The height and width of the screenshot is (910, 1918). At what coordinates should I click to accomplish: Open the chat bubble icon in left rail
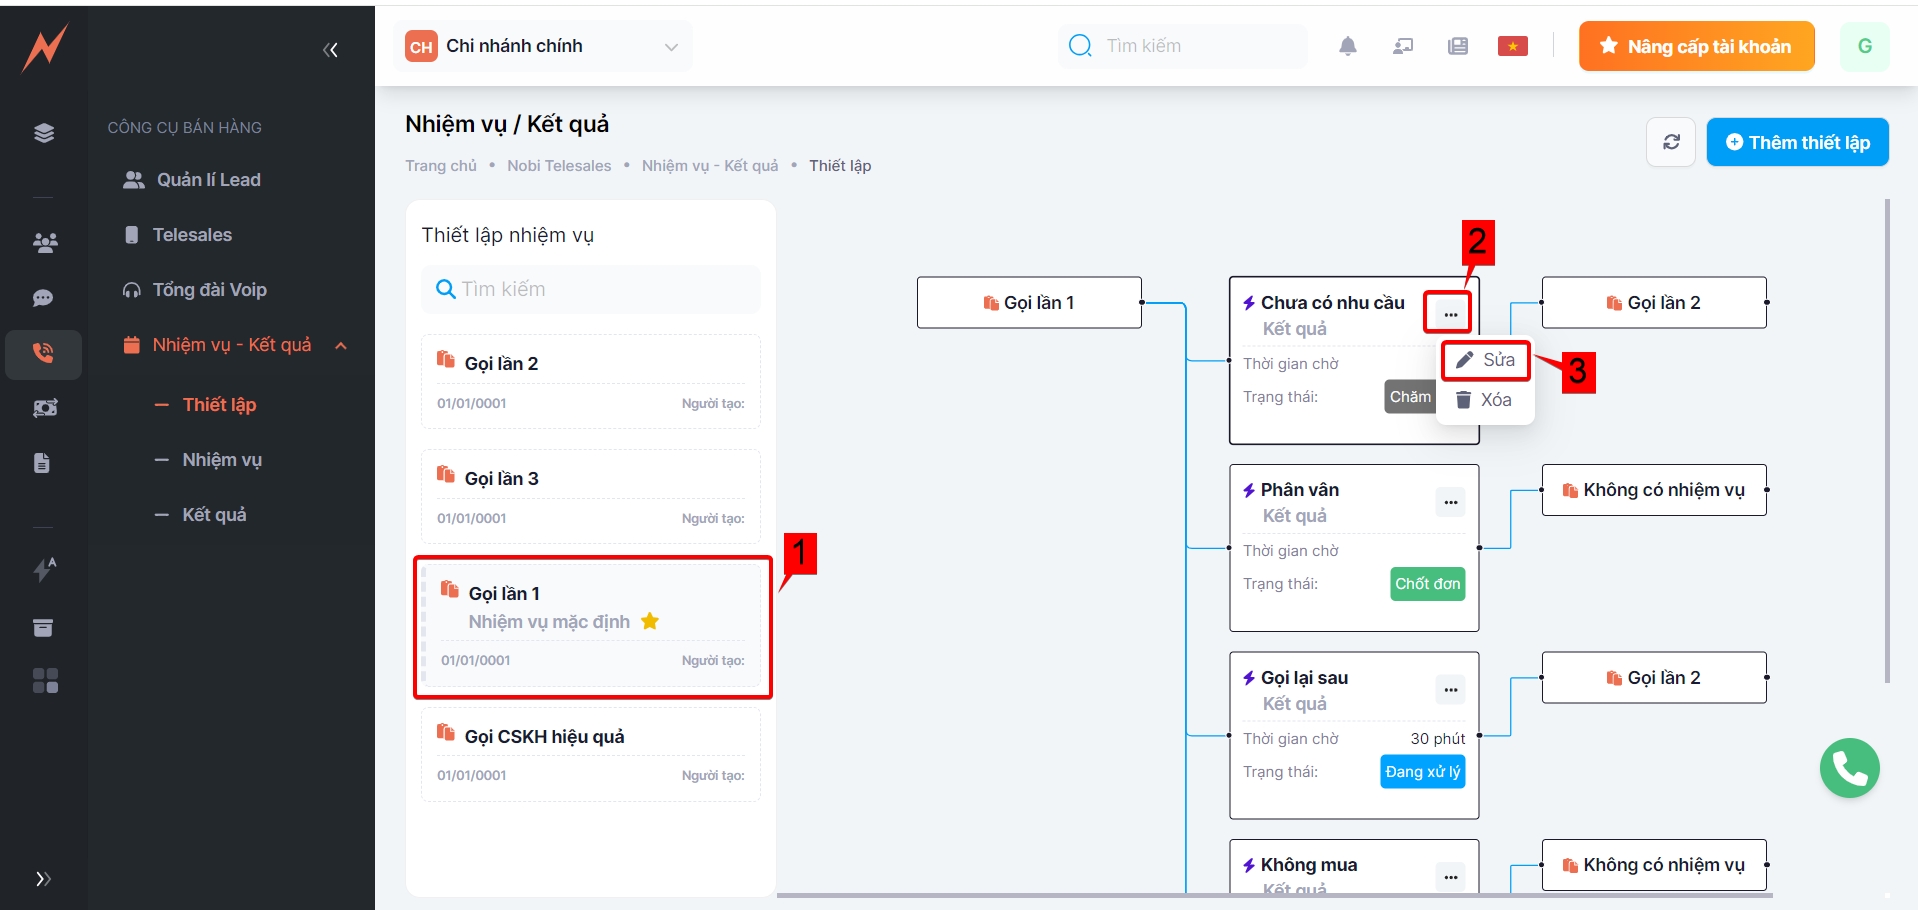pos(43,298)
